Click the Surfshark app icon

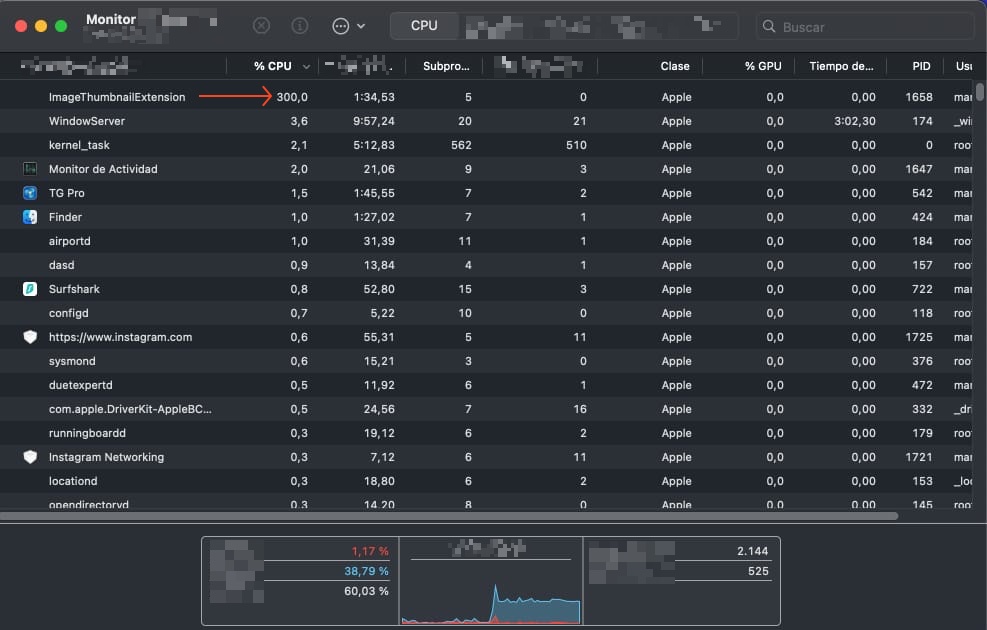point(30,289)
